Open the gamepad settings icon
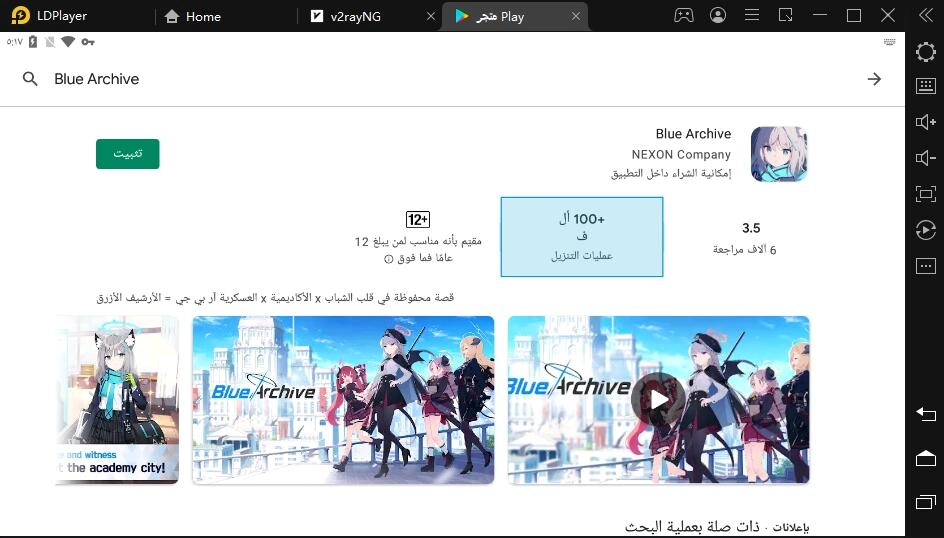This screenshot has height=538, width=944. (x=683, y=16)
